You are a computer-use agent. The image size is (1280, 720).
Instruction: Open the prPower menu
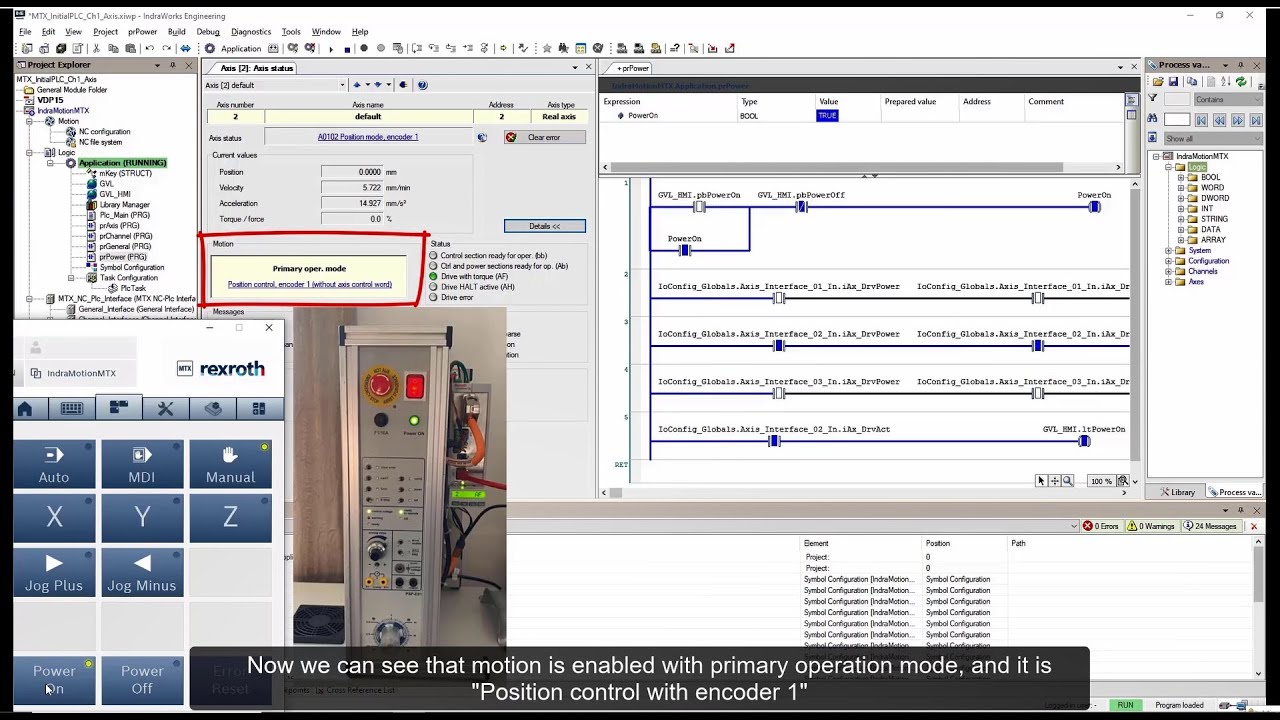click(x=143, y=32)
